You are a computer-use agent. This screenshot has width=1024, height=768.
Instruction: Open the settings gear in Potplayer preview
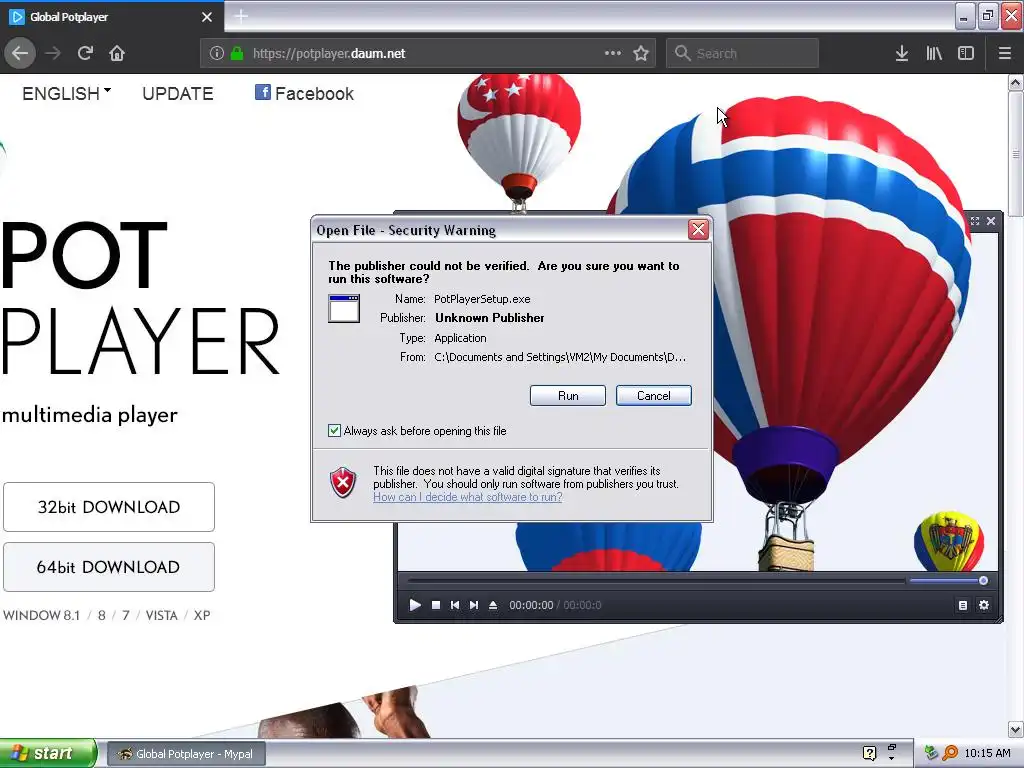click(x=984, y=605)
